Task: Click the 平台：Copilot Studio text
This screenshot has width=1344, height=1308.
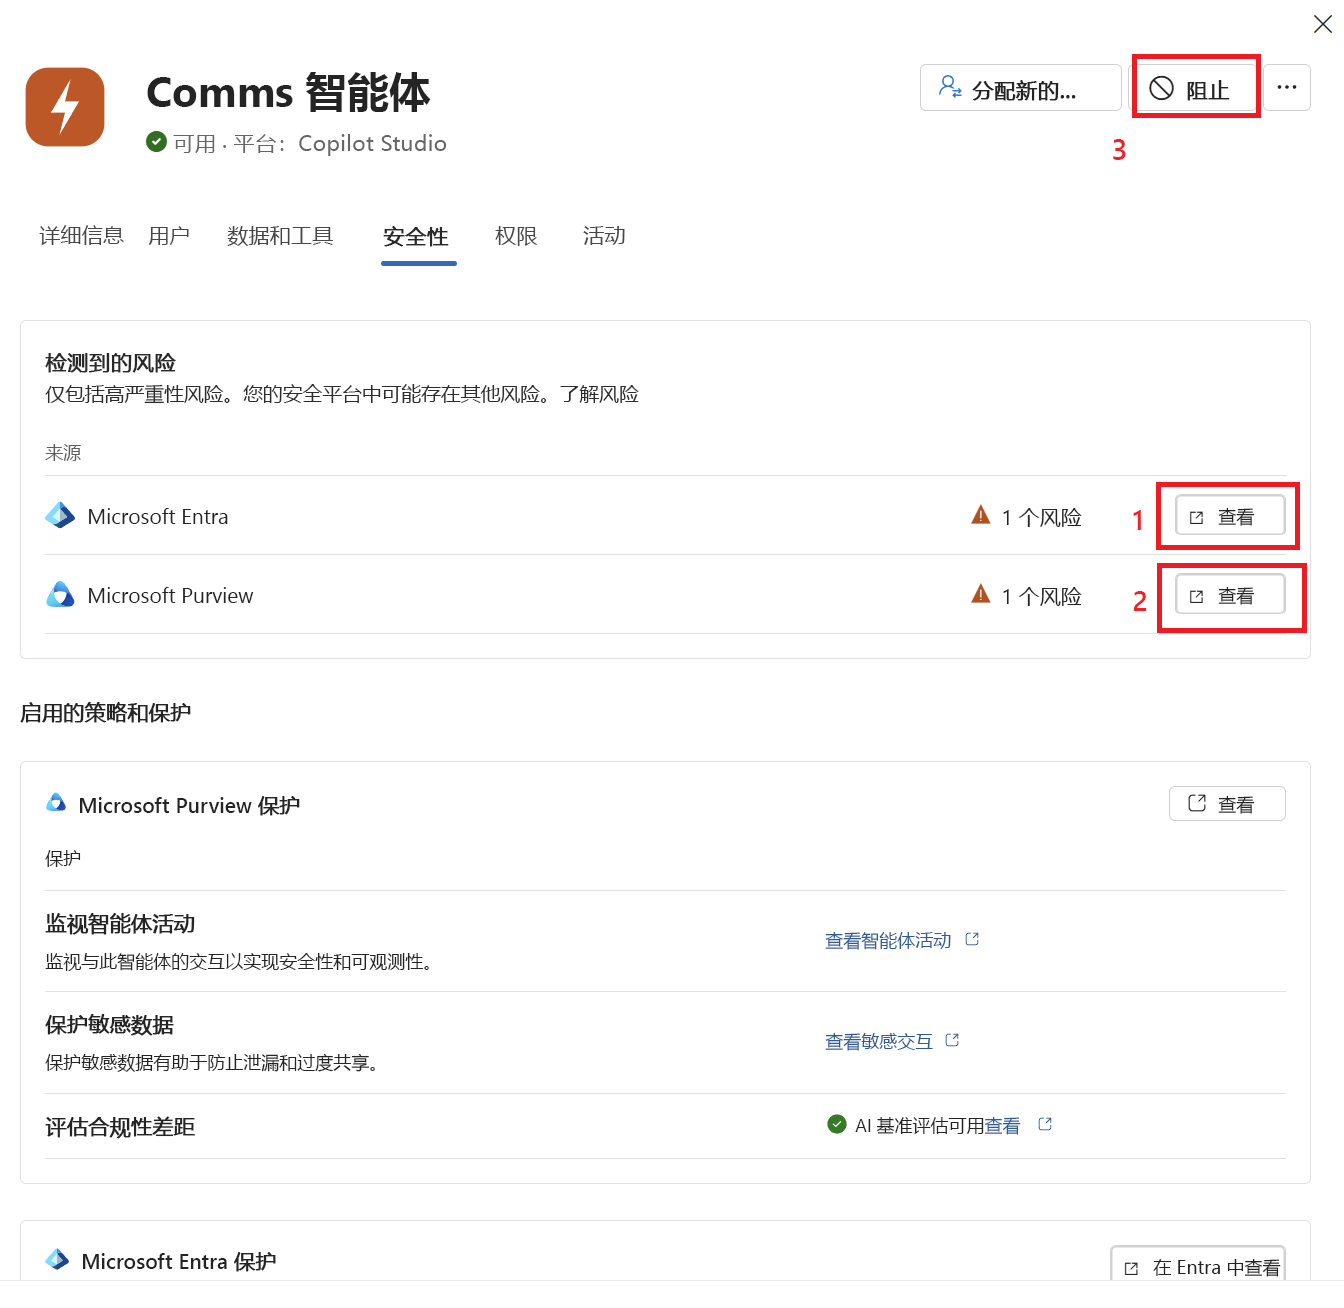Action: tap(340, 143)
